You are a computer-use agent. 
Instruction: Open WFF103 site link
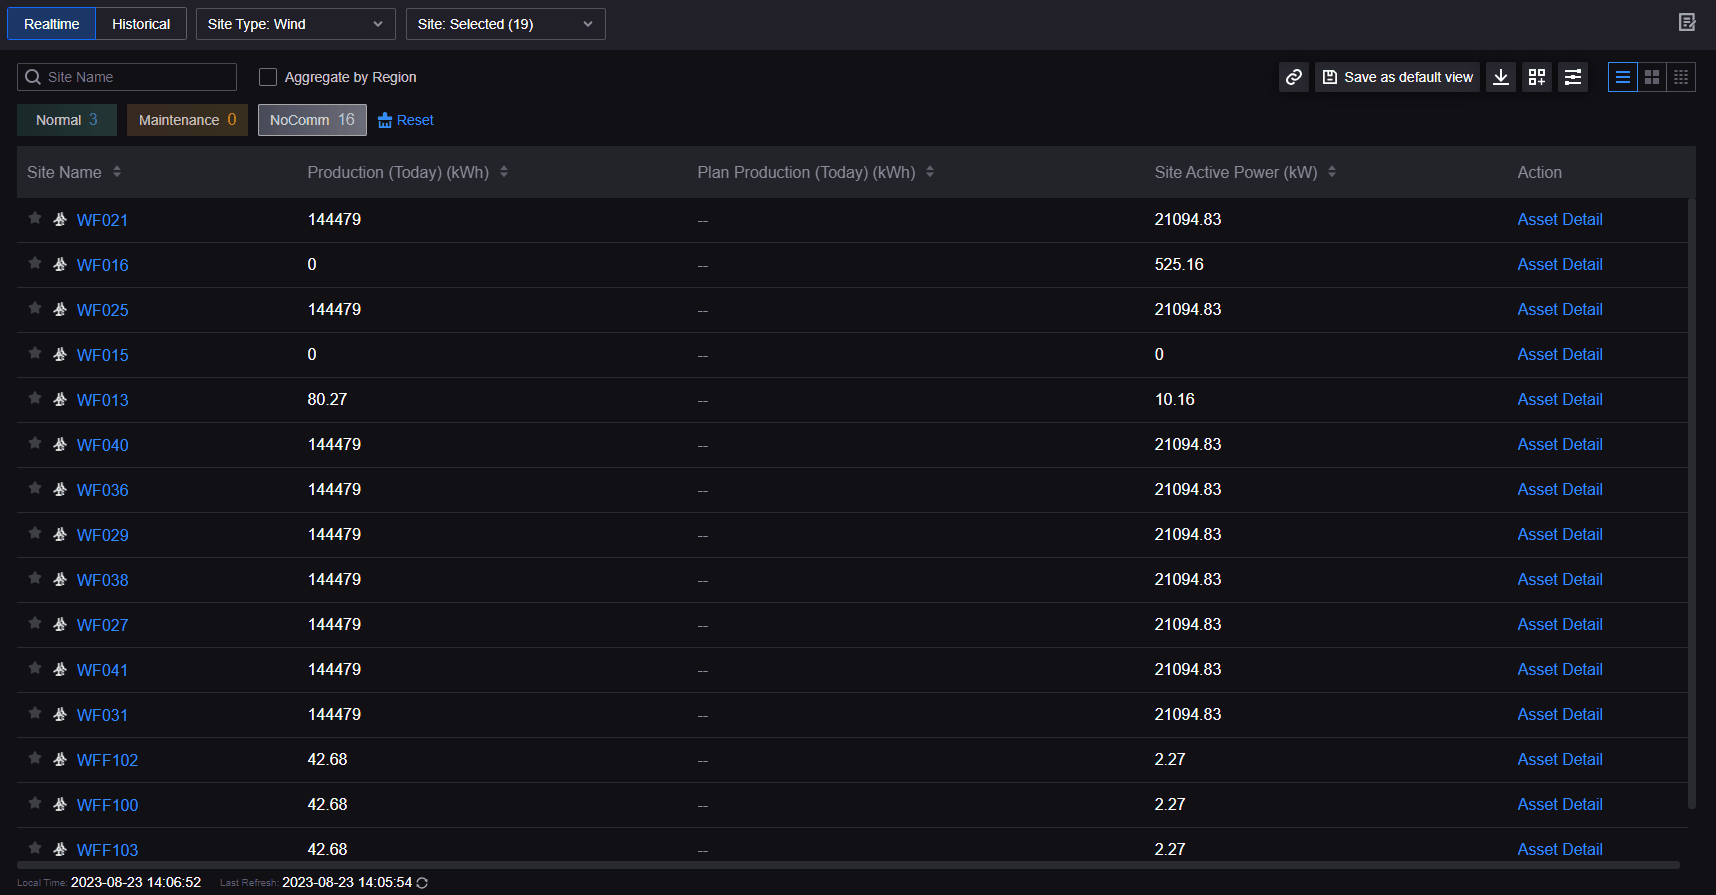108,850
